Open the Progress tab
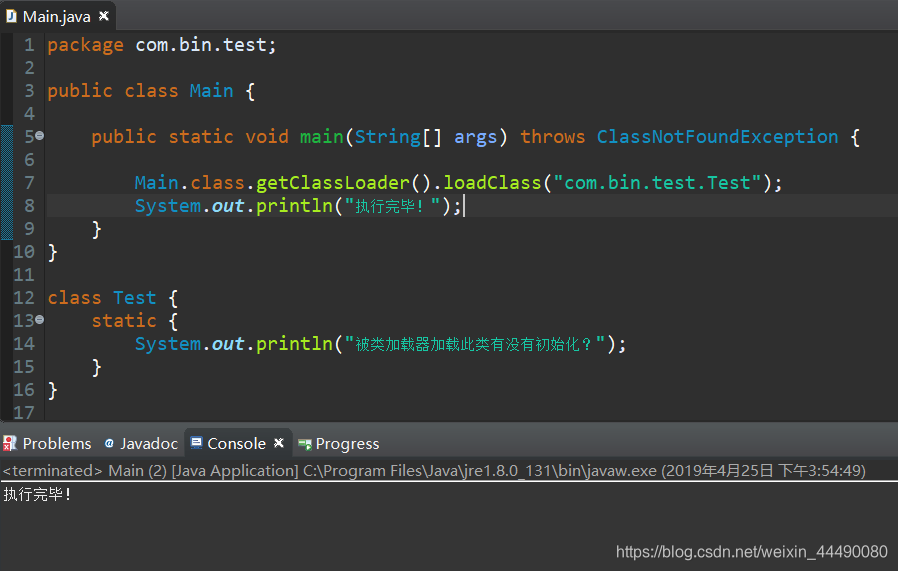Screen dimensions: 898x571 (x=338, y=443)
